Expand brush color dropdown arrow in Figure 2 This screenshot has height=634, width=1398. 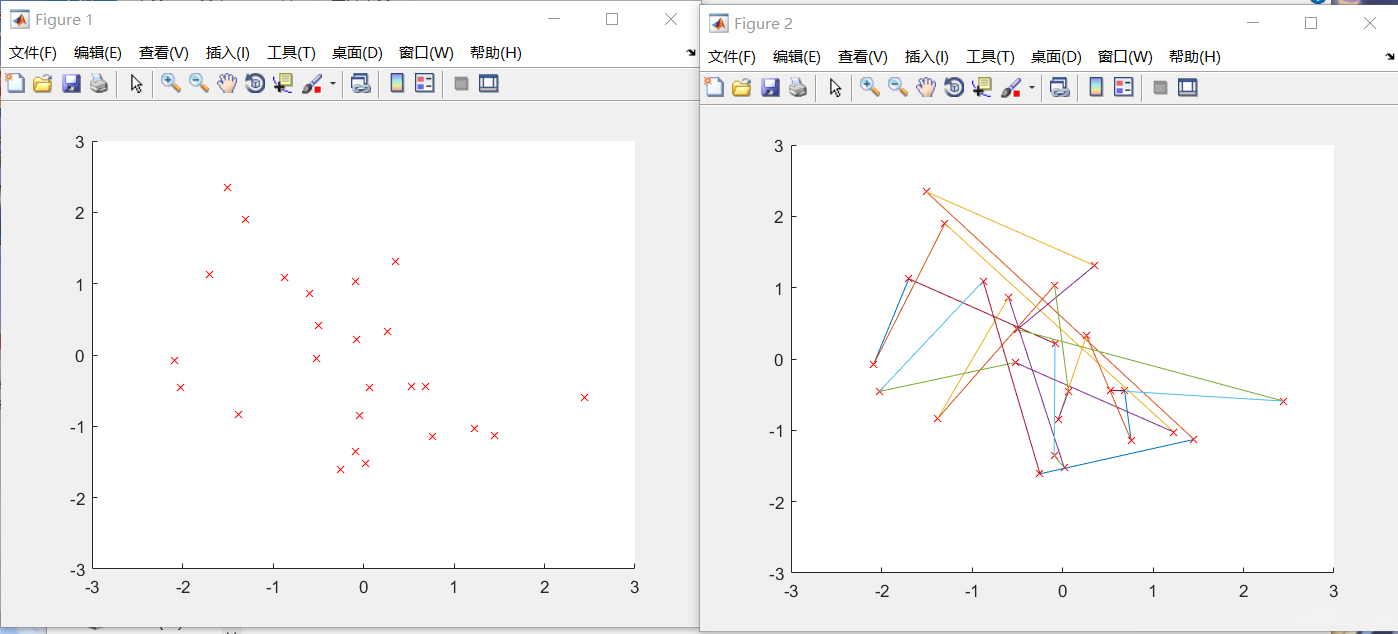pos(1031,88)
